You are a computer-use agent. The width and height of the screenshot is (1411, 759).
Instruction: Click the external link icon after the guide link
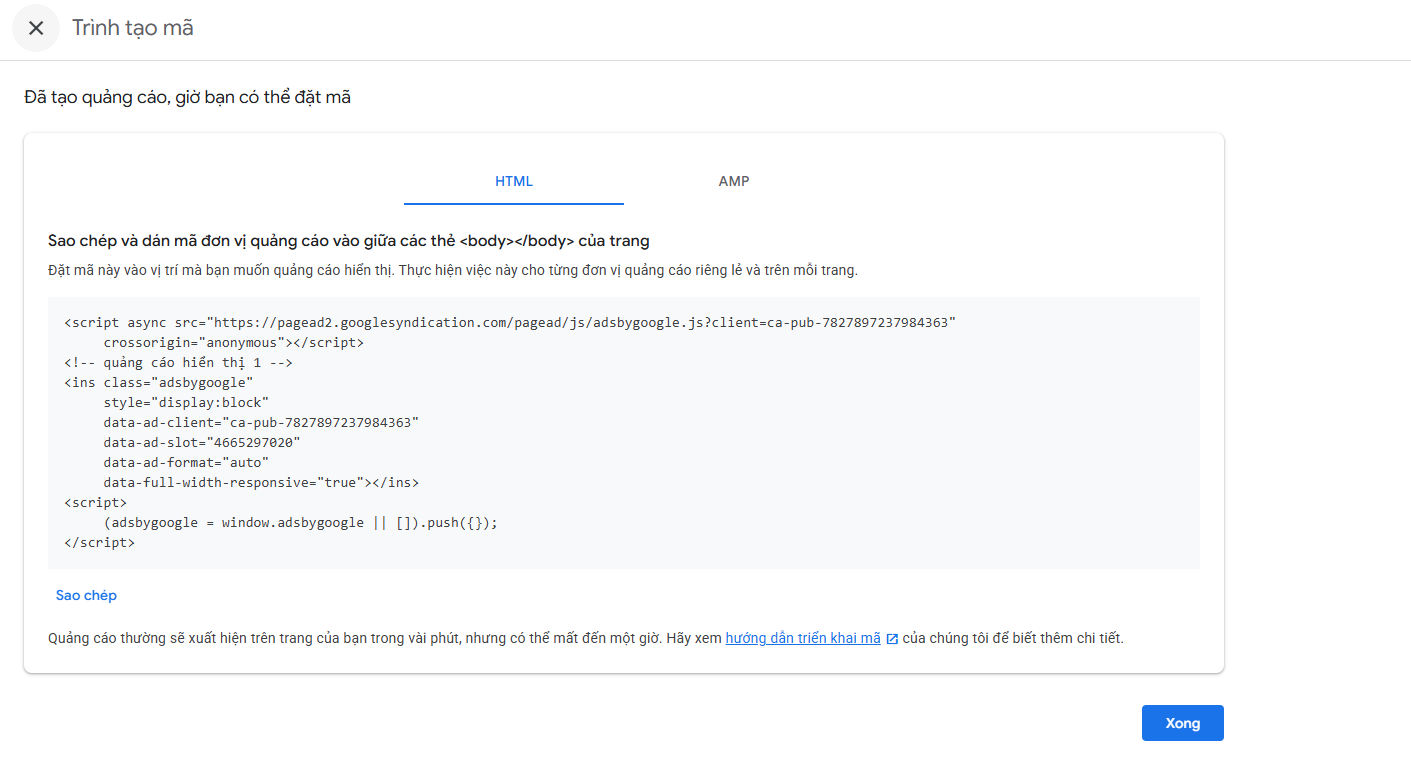892,639
